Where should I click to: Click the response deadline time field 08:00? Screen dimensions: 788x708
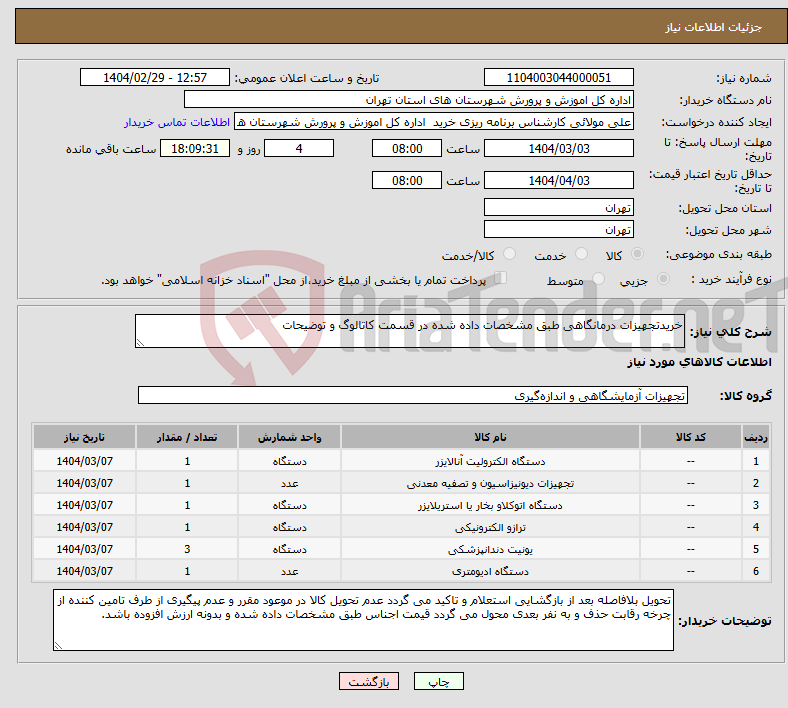click(x=407, y=148)
